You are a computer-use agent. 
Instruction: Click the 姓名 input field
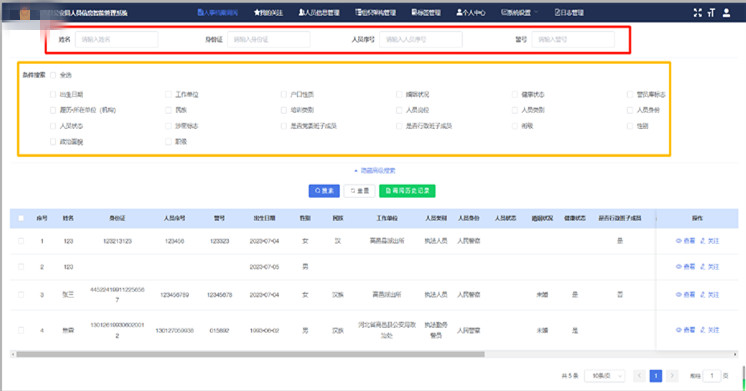pos(117,39)
